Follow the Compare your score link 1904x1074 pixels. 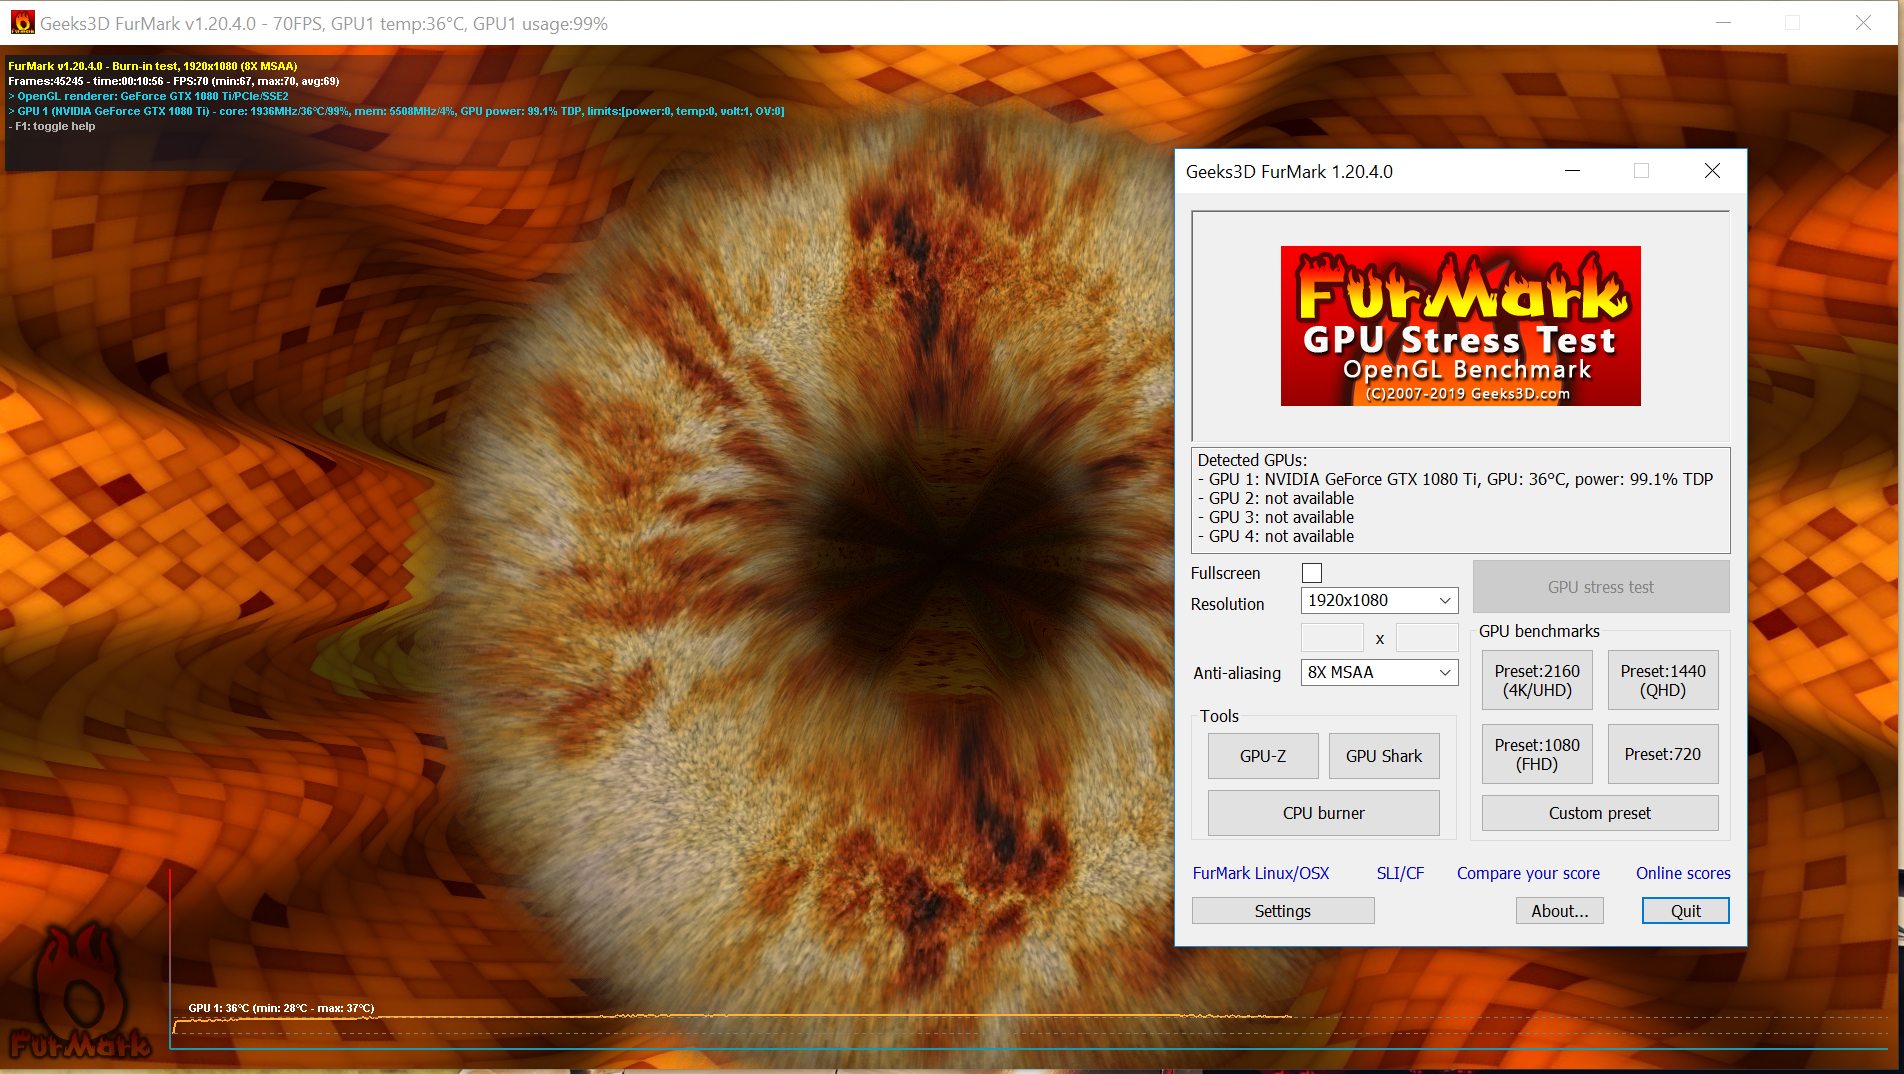[1528, 873]
